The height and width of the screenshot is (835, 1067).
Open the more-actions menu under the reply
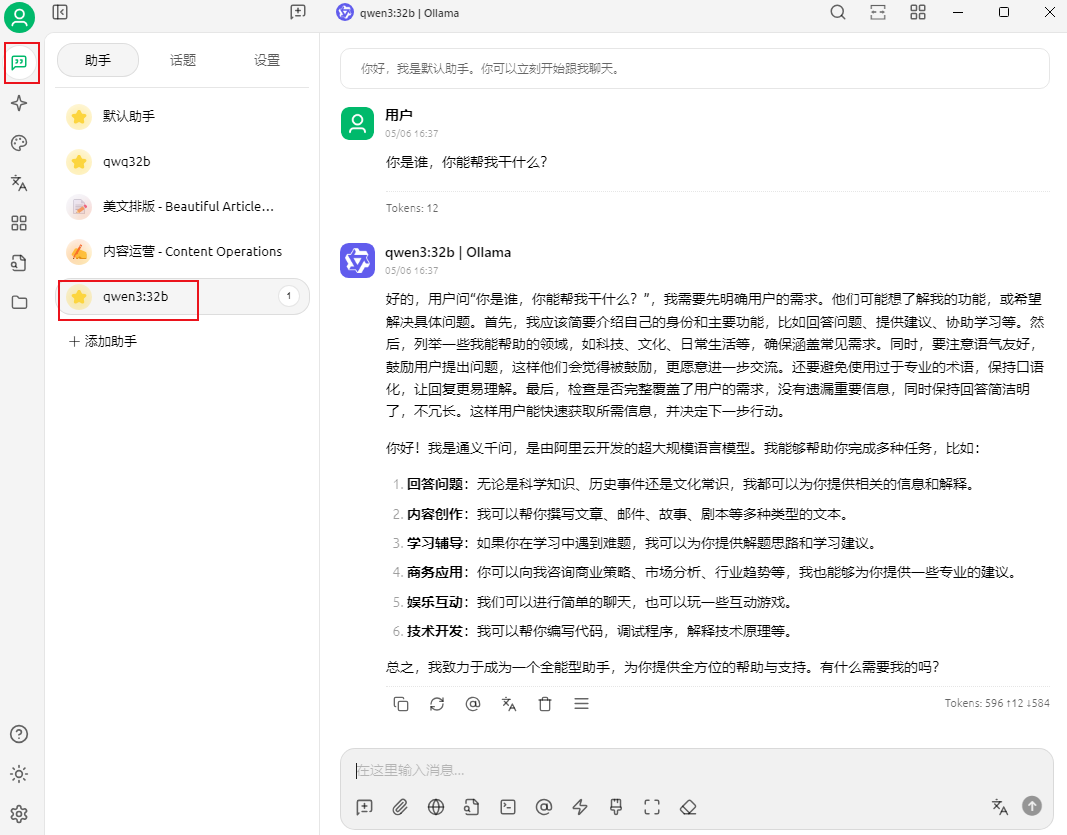[581, 704]
